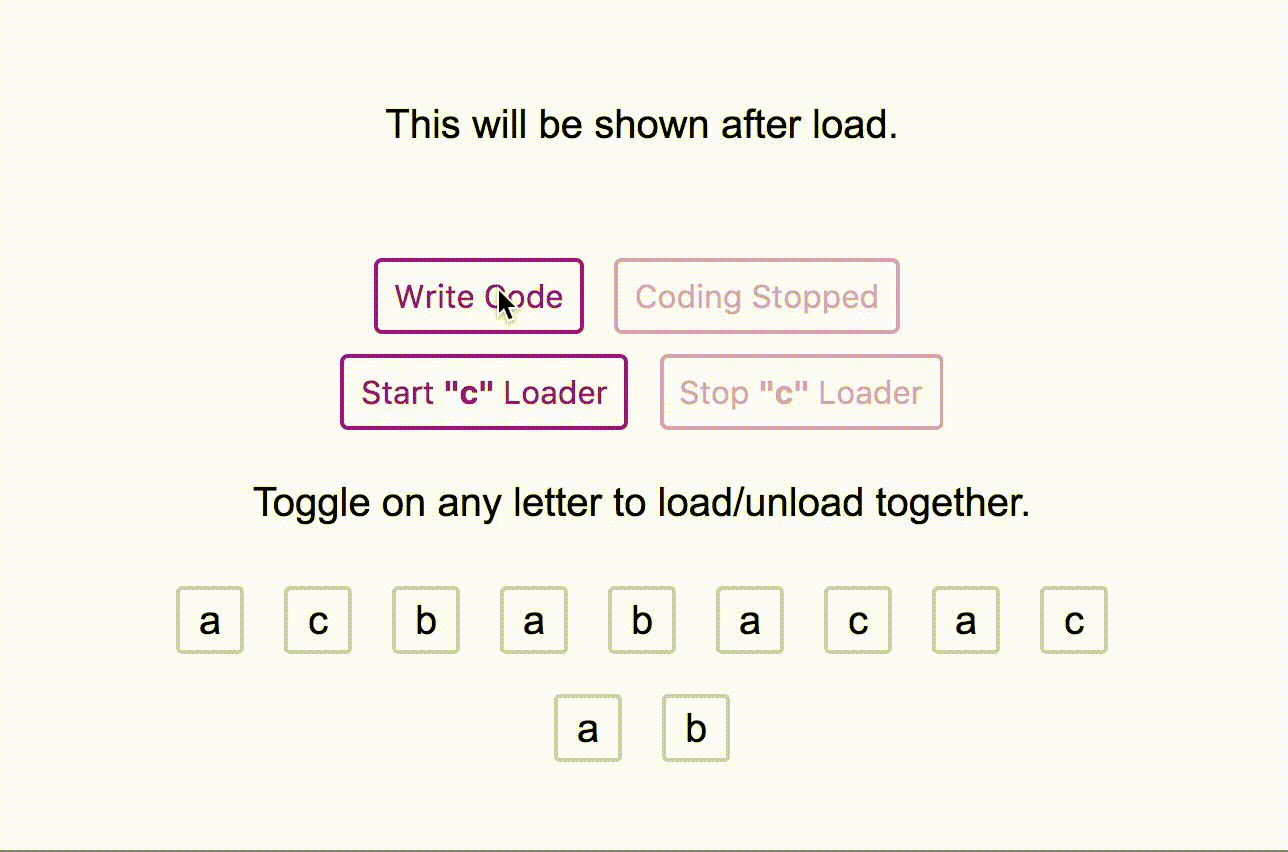
Task: Click the Stop "c" Loader button
Action: point(800,392)
